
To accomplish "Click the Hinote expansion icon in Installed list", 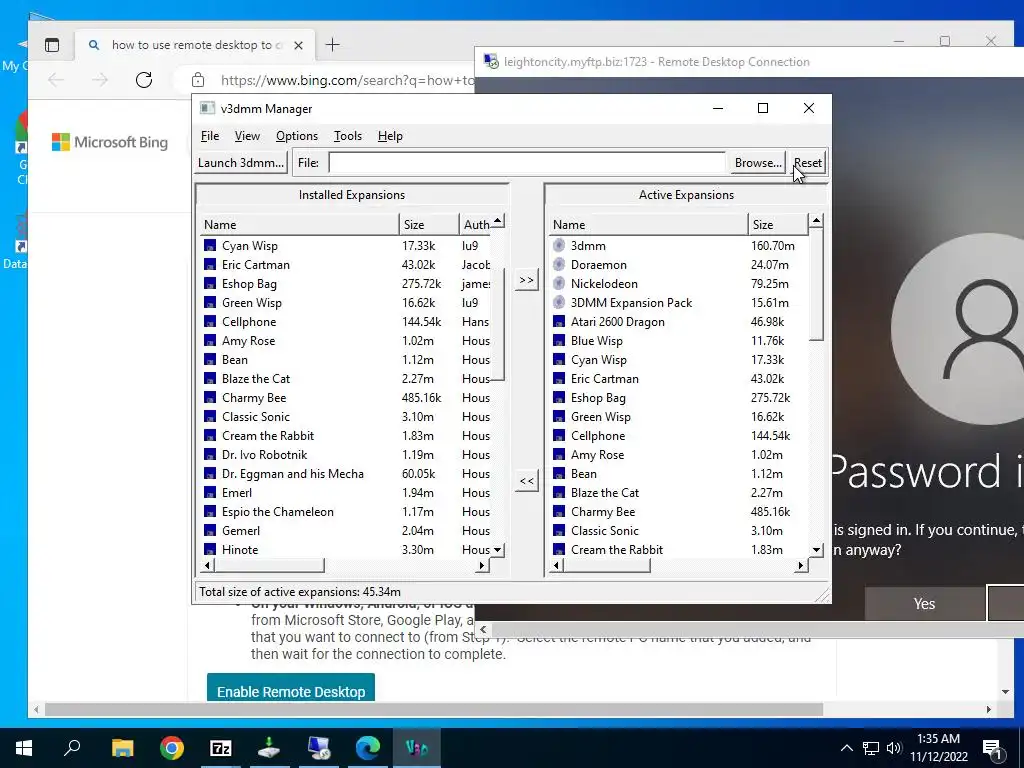I will (x=210, y=550).
